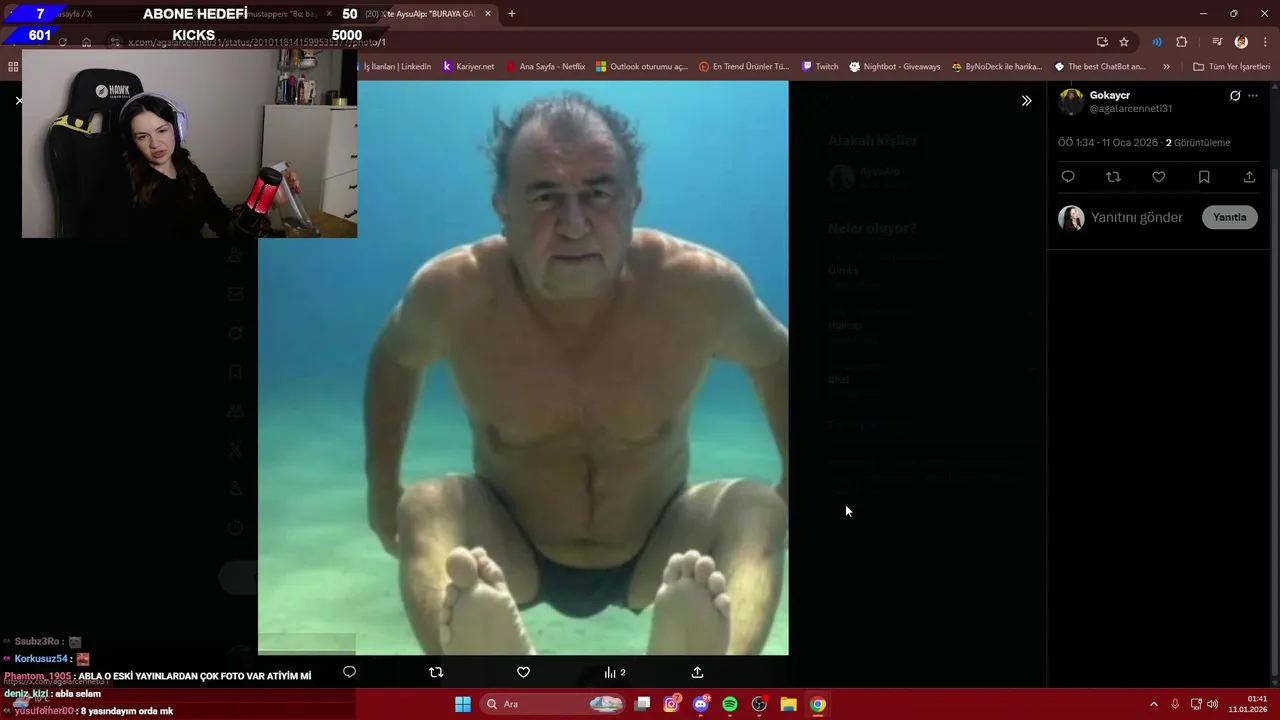Screen dimensions: 1280x720
Task: Open the tweet's more options menu
Action: pyautogui.click(x=1253, y=96)
